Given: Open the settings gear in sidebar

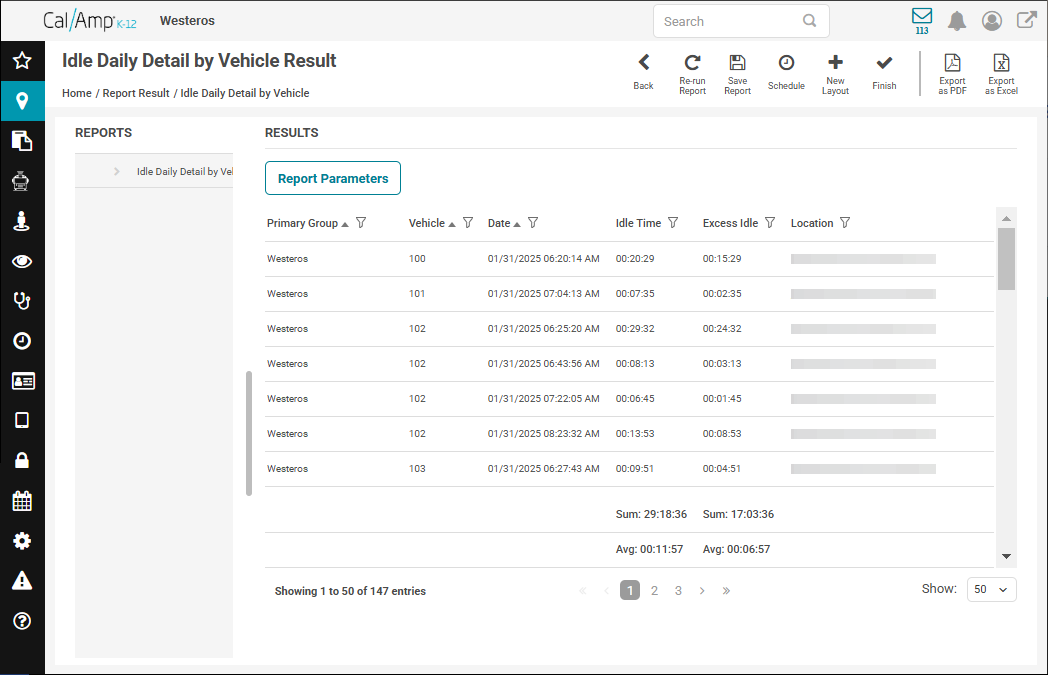Looking at the screenshot, I should (x=22, y=541).
